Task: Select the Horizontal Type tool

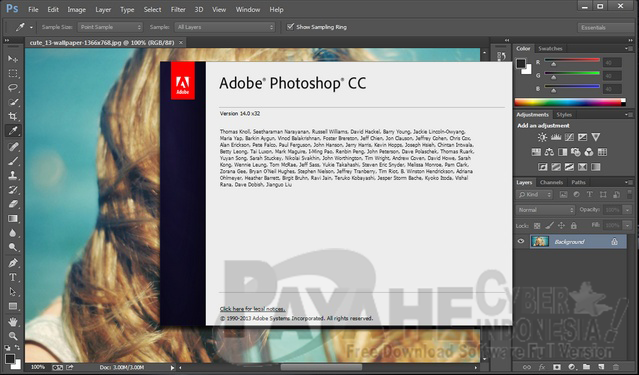Action: tap(13, 277)
